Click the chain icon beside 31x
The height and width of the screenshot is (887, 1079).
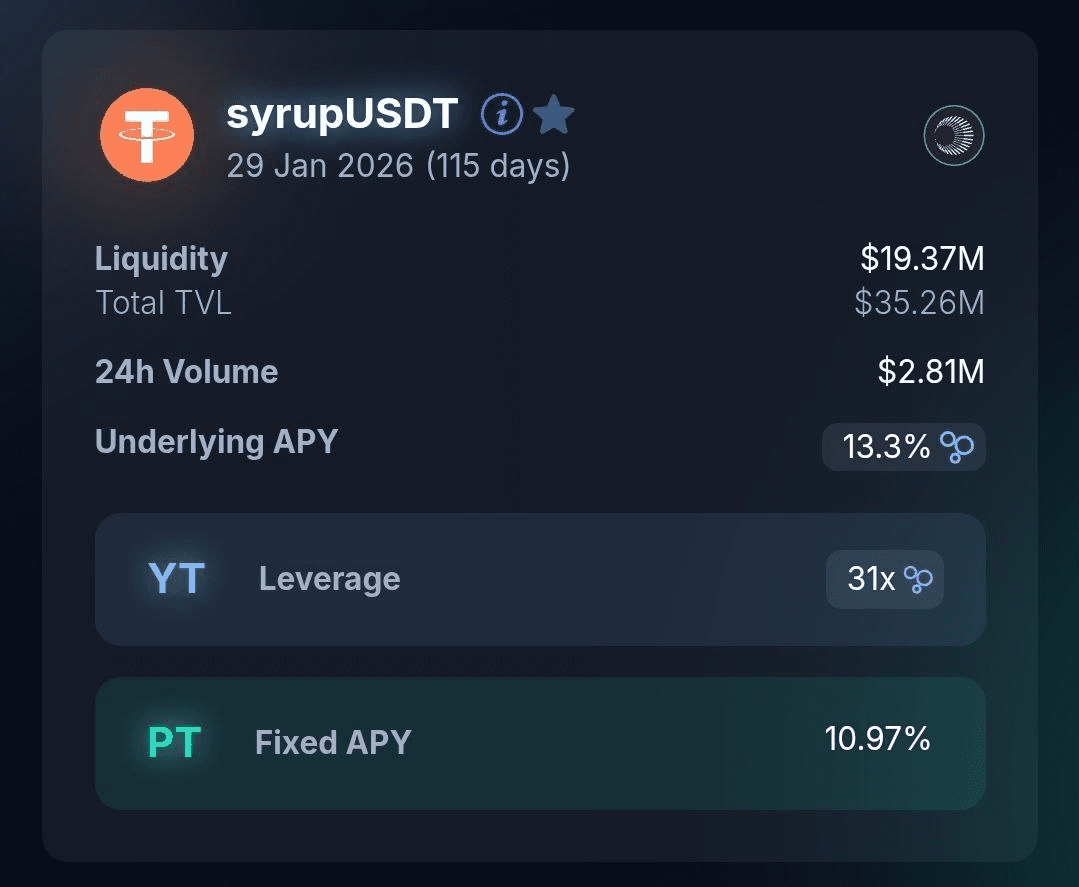point(918,579)
